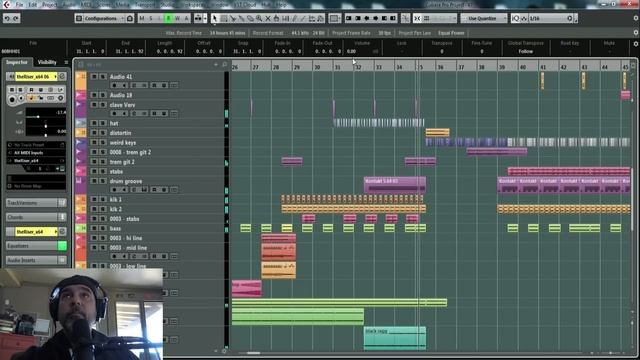Click the yellow thelfiser_x64 instrument header
640x360 pixels.
pyautogui.click(x=36, y=231)
